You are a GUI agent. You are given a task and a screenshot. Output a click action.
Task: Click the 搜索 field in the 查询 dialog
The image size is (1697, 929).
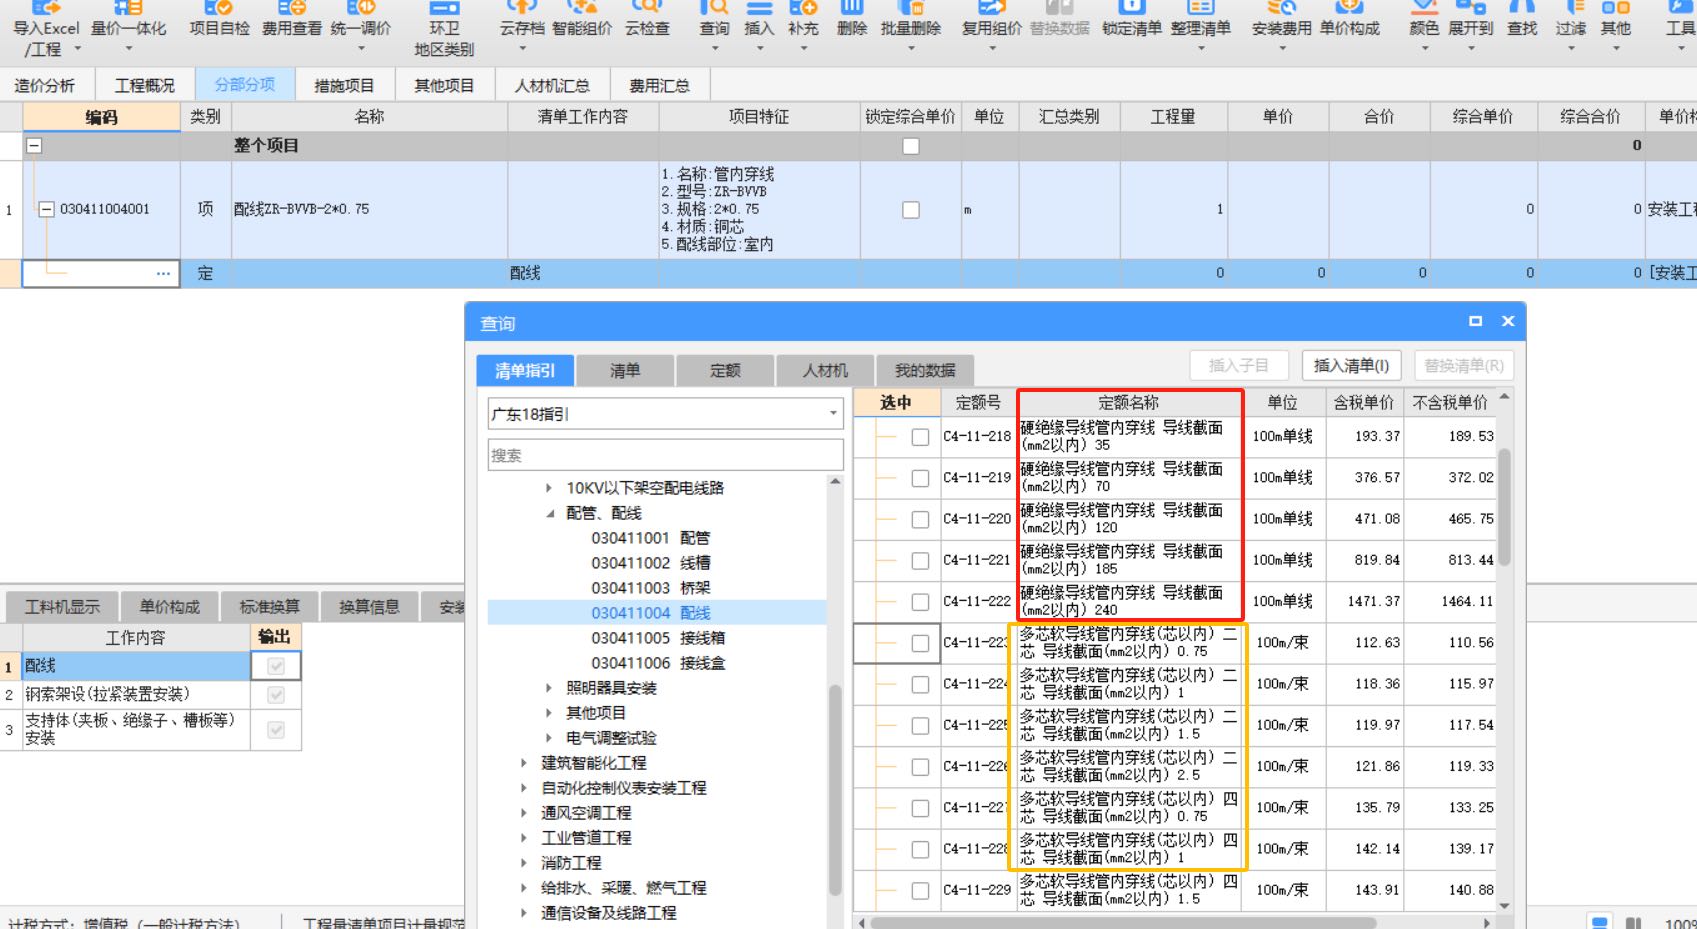pos(665,455)
